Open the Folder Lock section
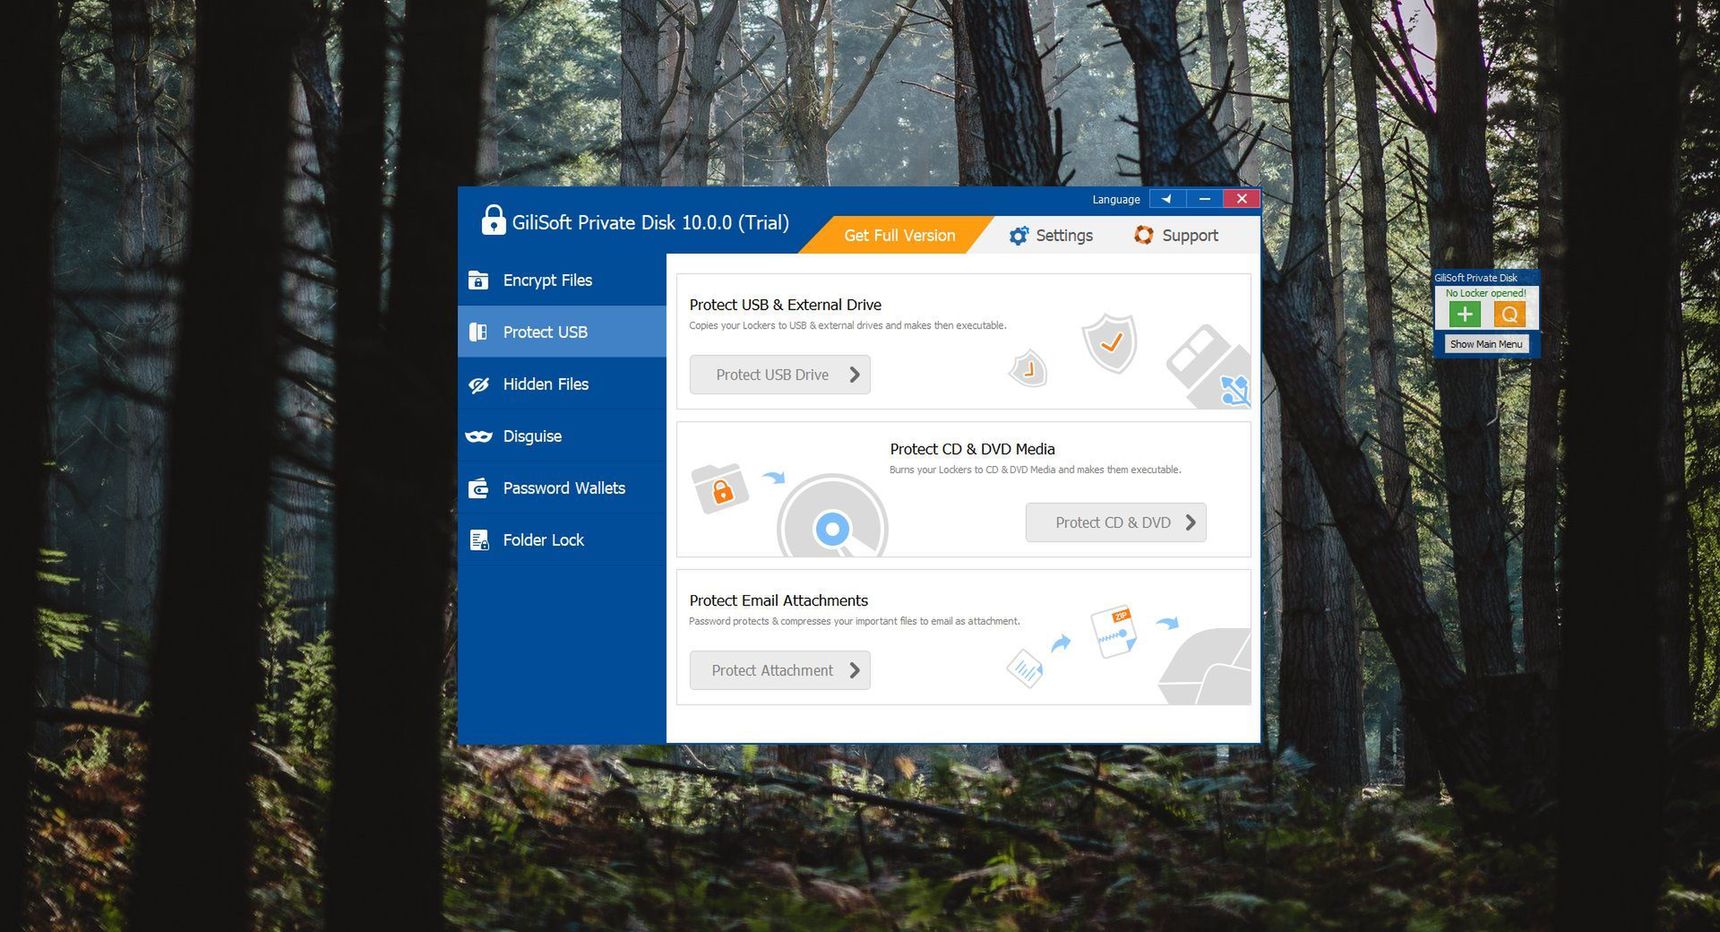Viewport: 1720px width, 932px height. (x=562, y=540)
